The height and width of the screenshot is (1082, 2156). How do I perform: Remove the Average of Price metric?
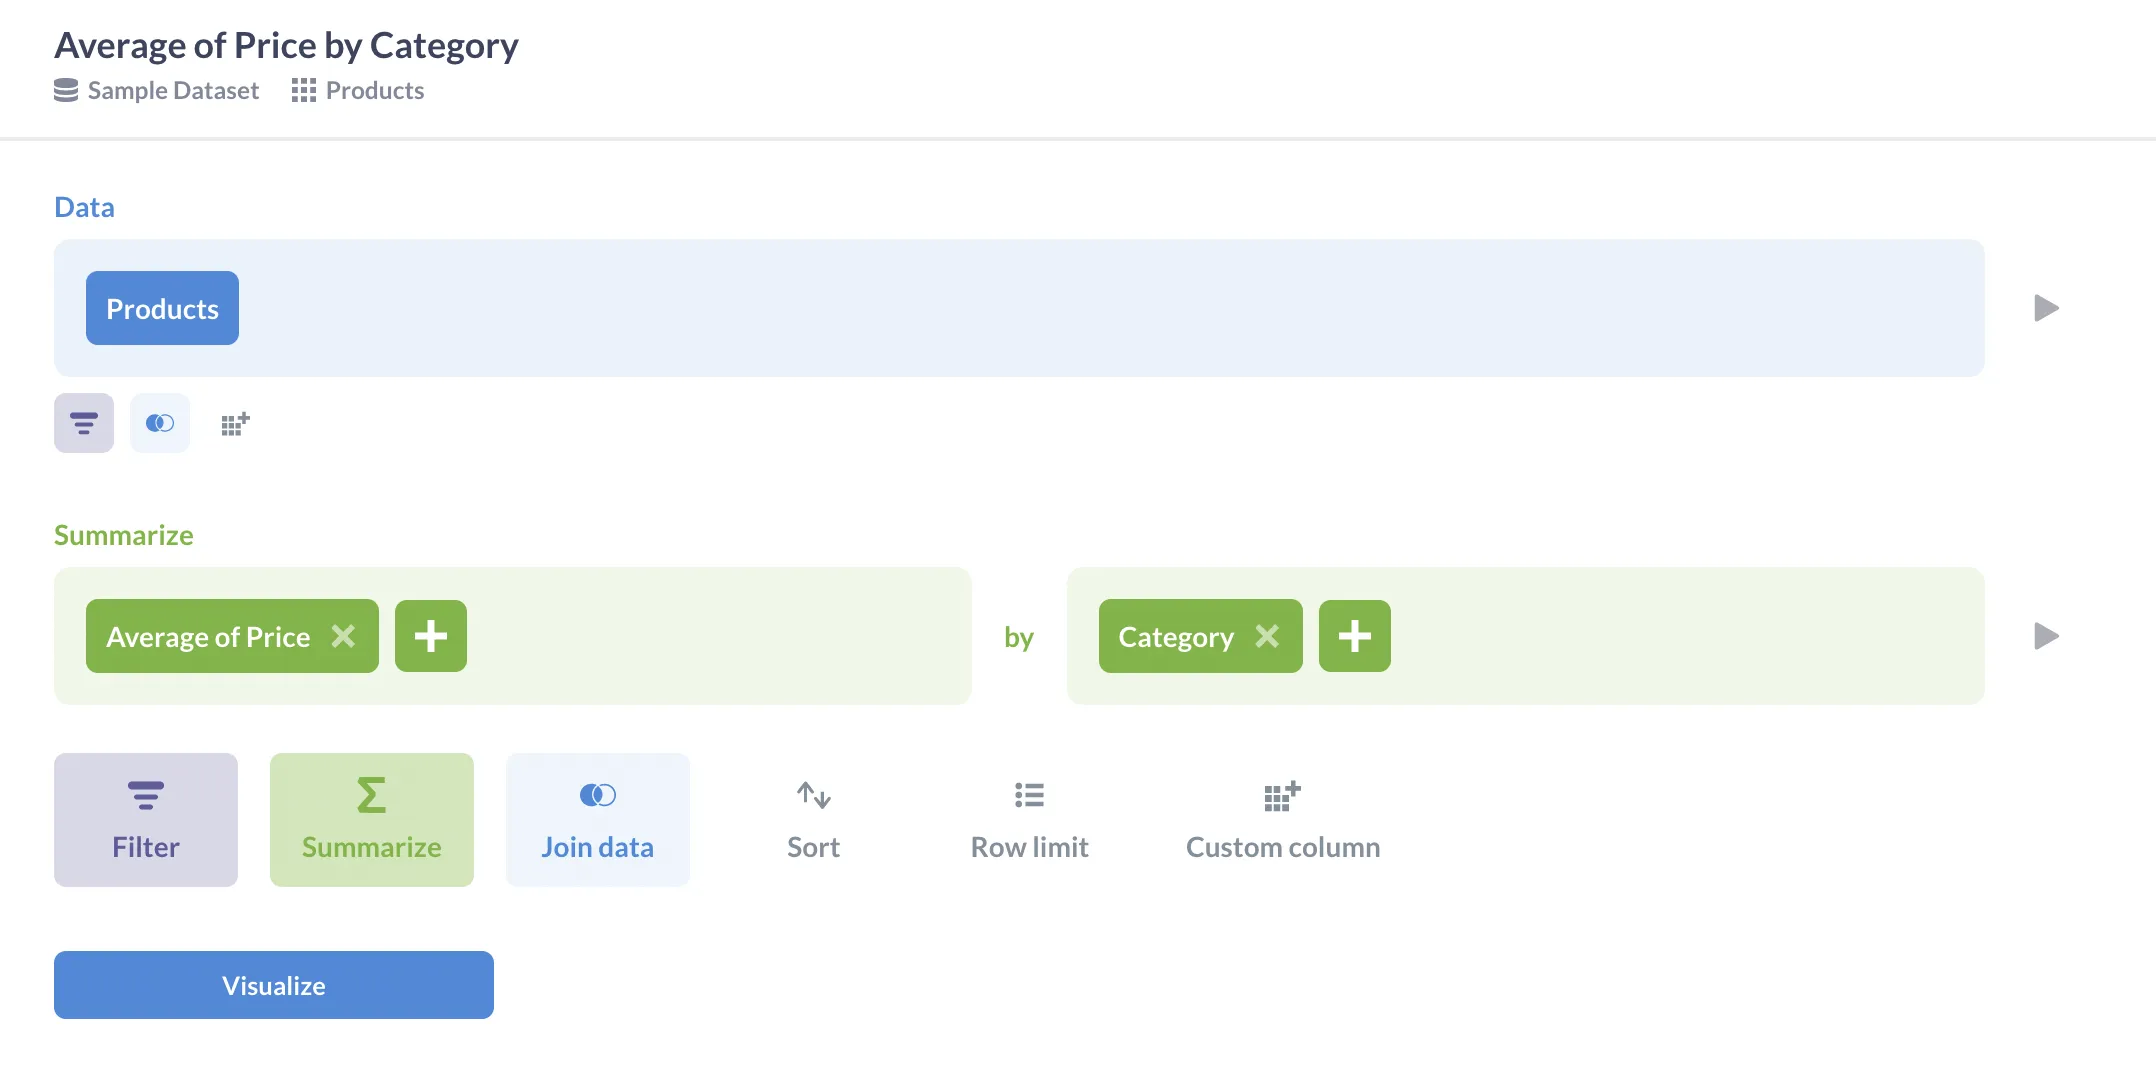tap(343, 636)
